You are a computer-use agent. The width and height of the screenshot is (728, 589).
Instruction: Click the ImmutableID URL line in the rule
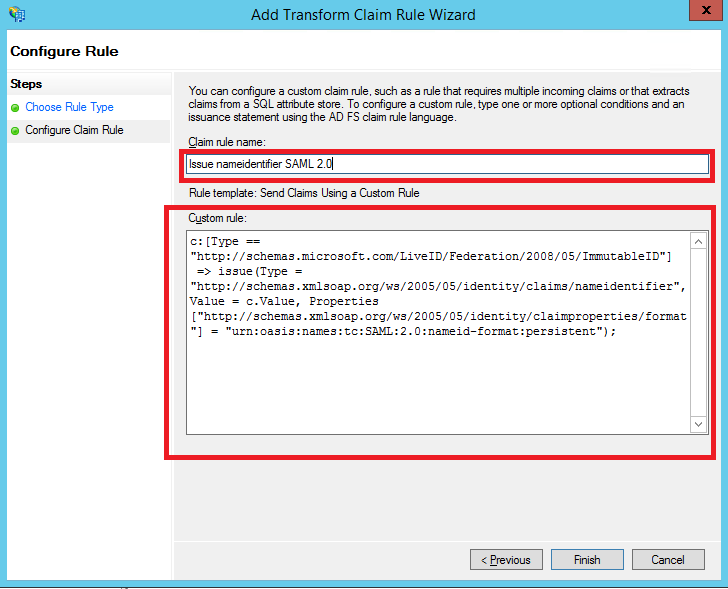(x=431, y=256)
